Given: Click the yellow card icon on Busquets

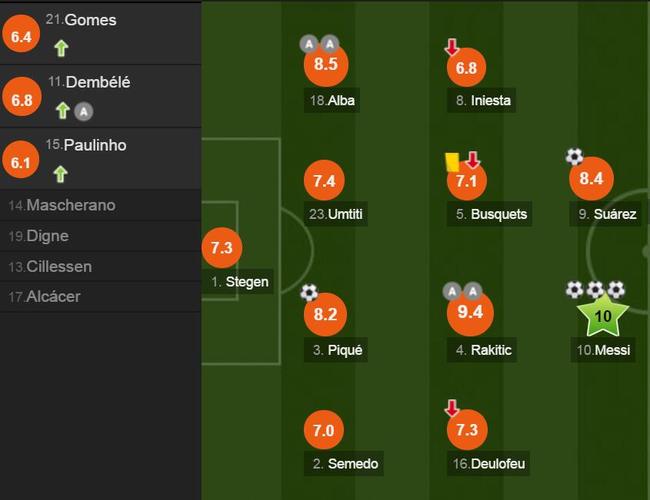Looking at the screenshot, I should (452, 162).
